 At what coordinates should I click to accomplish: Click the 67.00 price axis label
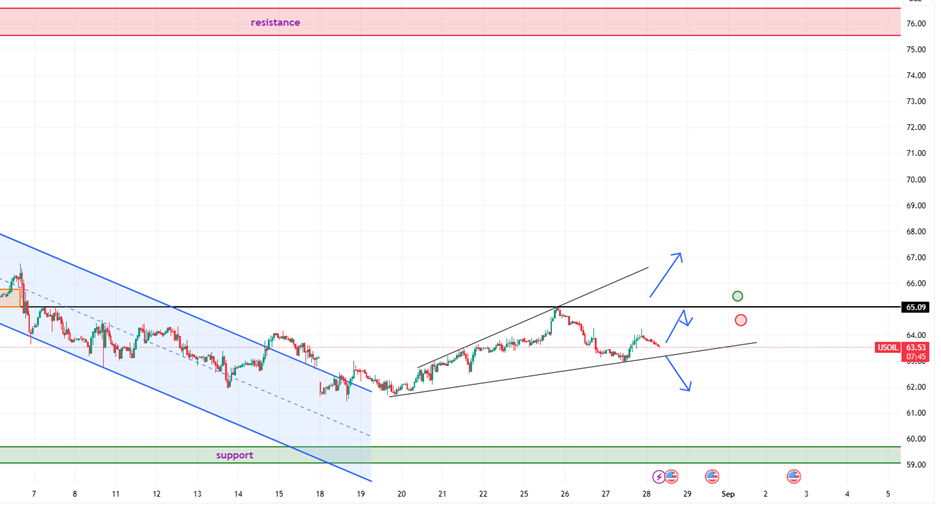pyautogui.click(x=916, y=258)
